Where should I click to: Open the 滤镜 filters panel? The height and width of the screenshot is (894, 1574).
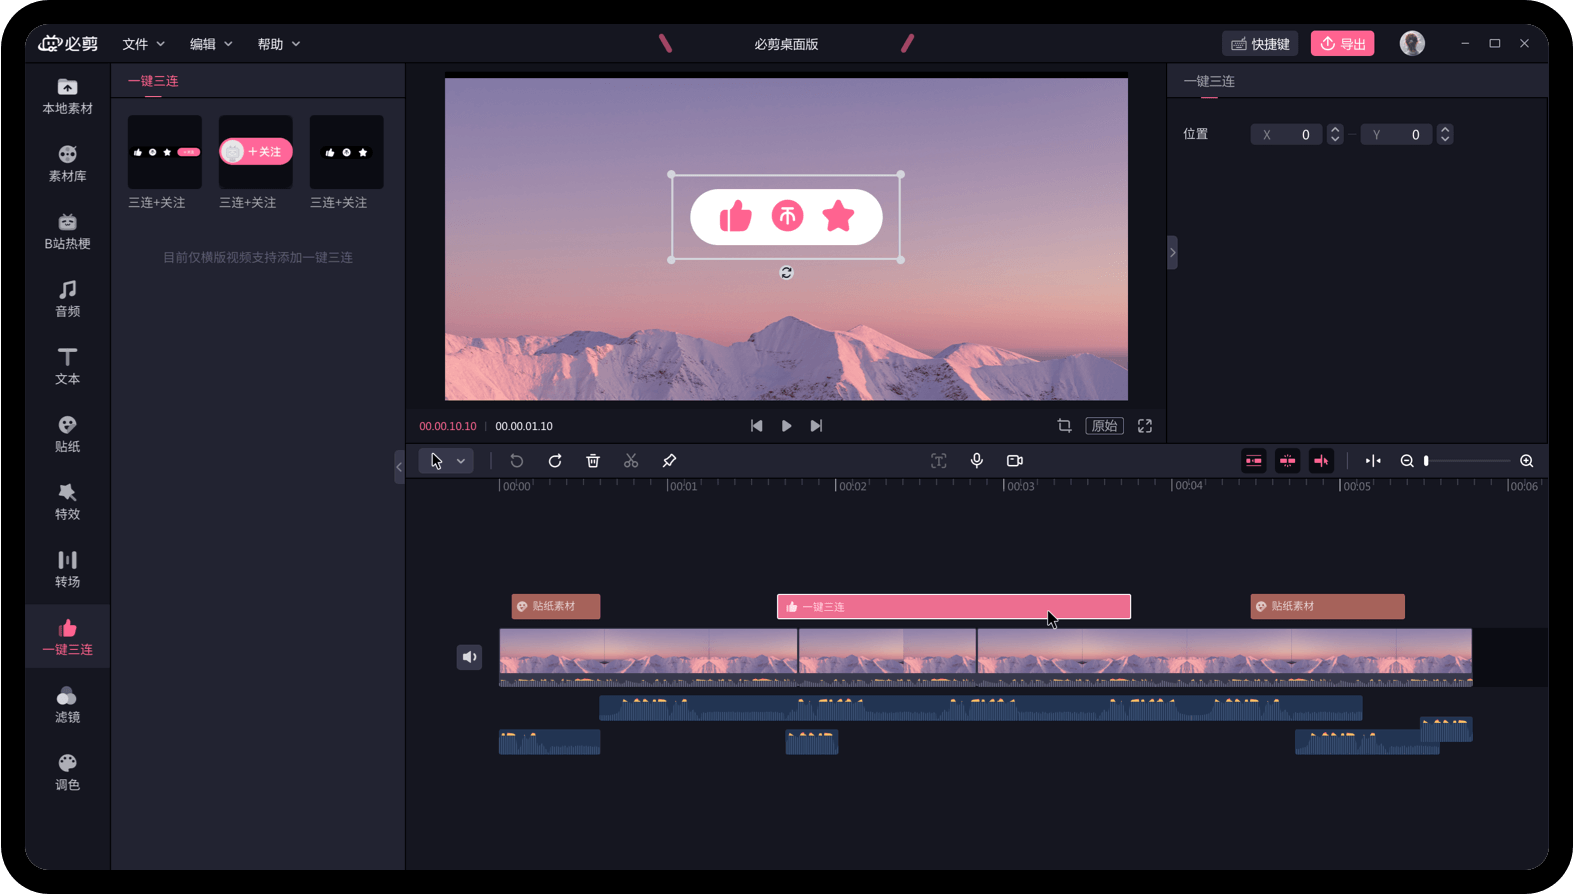coord(67,704)
